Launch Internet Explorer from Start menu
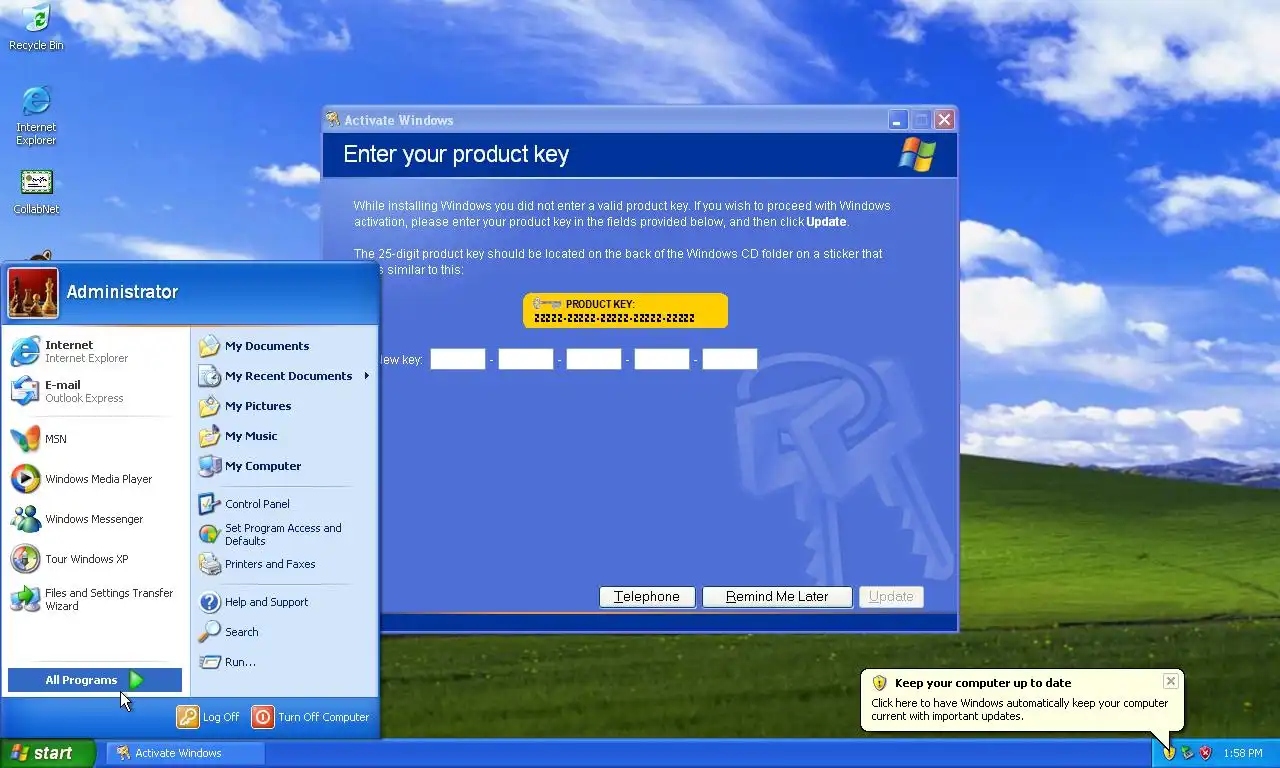This screenshot has width=1280, height=768. (x=96, y=351)
